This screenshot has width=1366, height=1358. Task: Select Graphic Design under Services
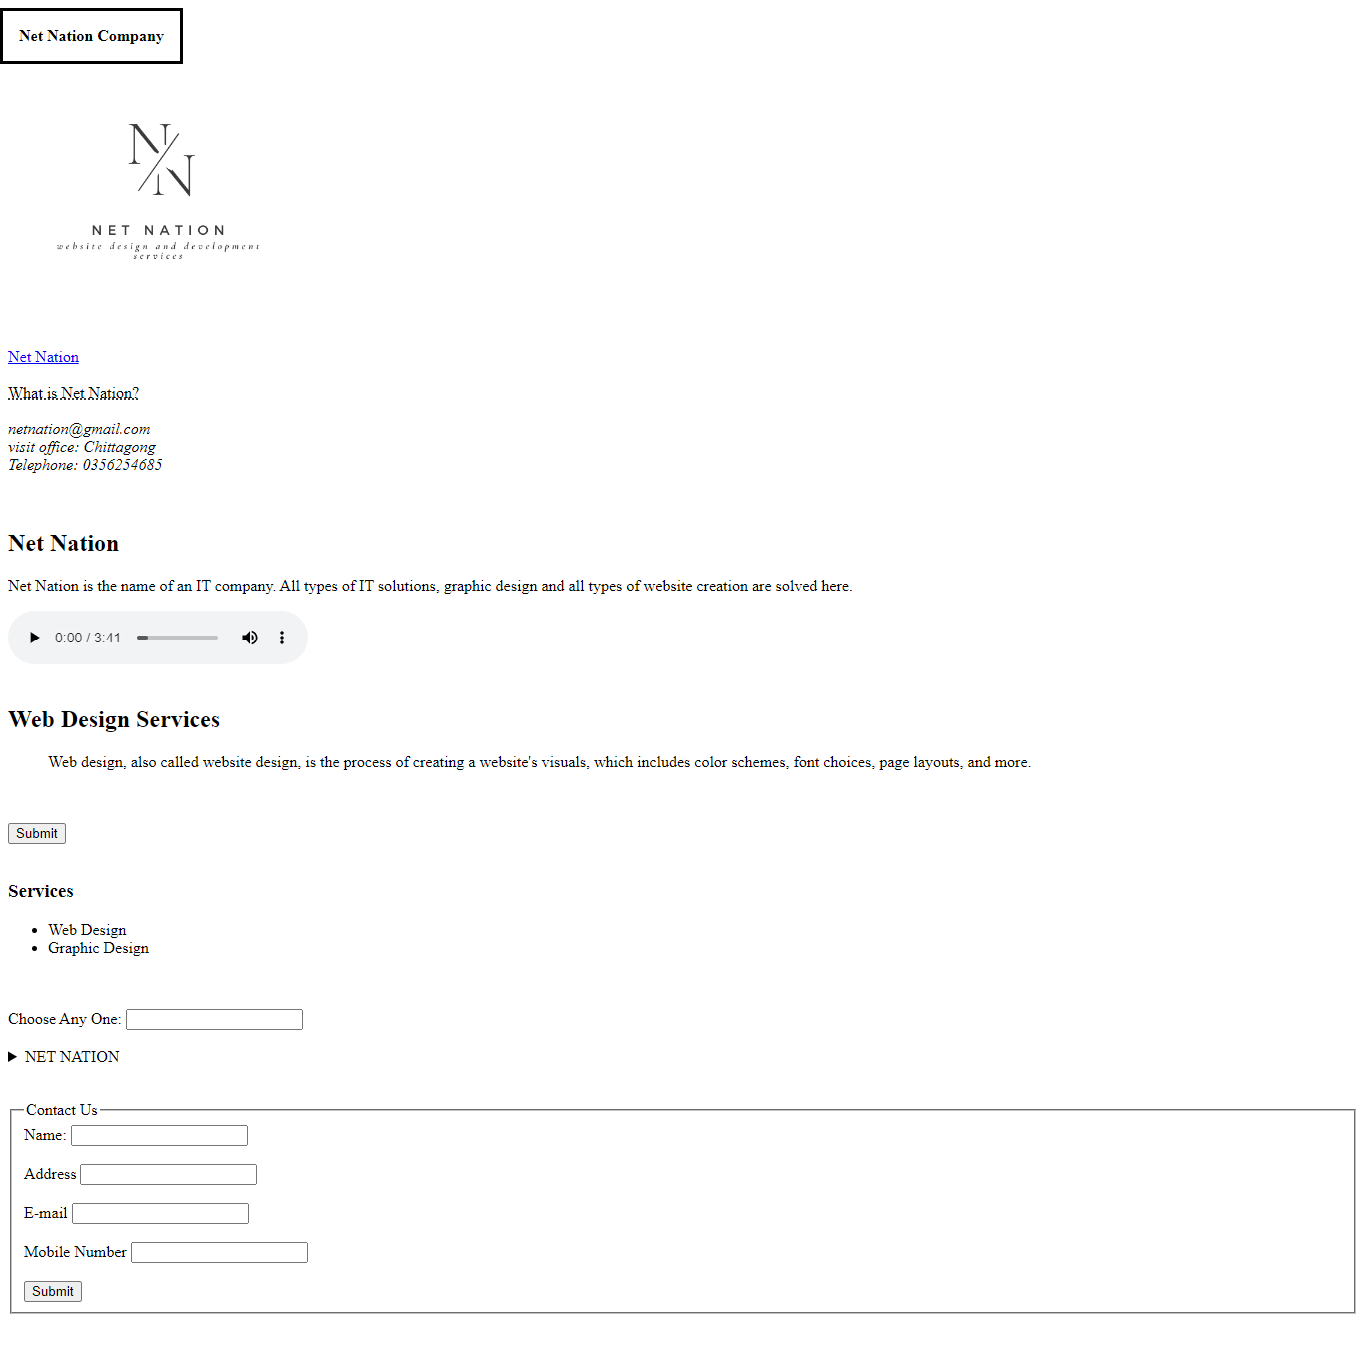[98, 948]
